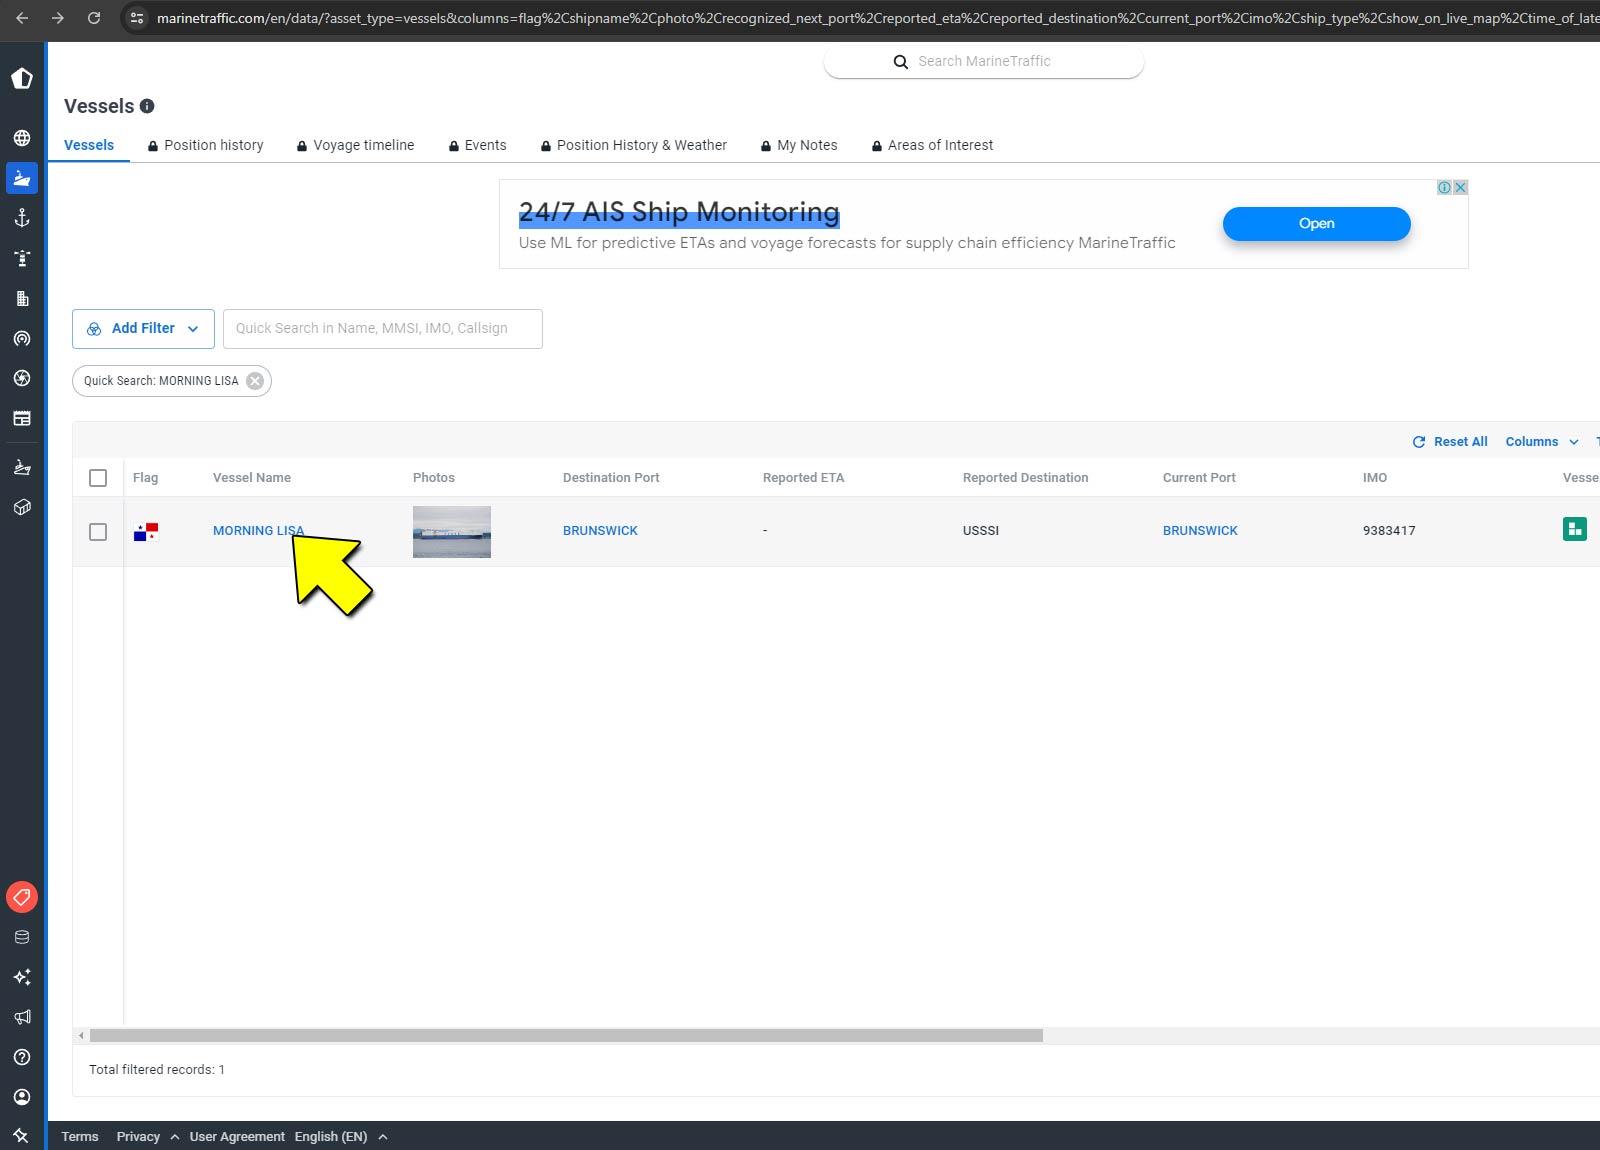This screenshot has width=1600, height=1150.
Task: Open the MarineTraffic home logo
Action: coord(22,79)
